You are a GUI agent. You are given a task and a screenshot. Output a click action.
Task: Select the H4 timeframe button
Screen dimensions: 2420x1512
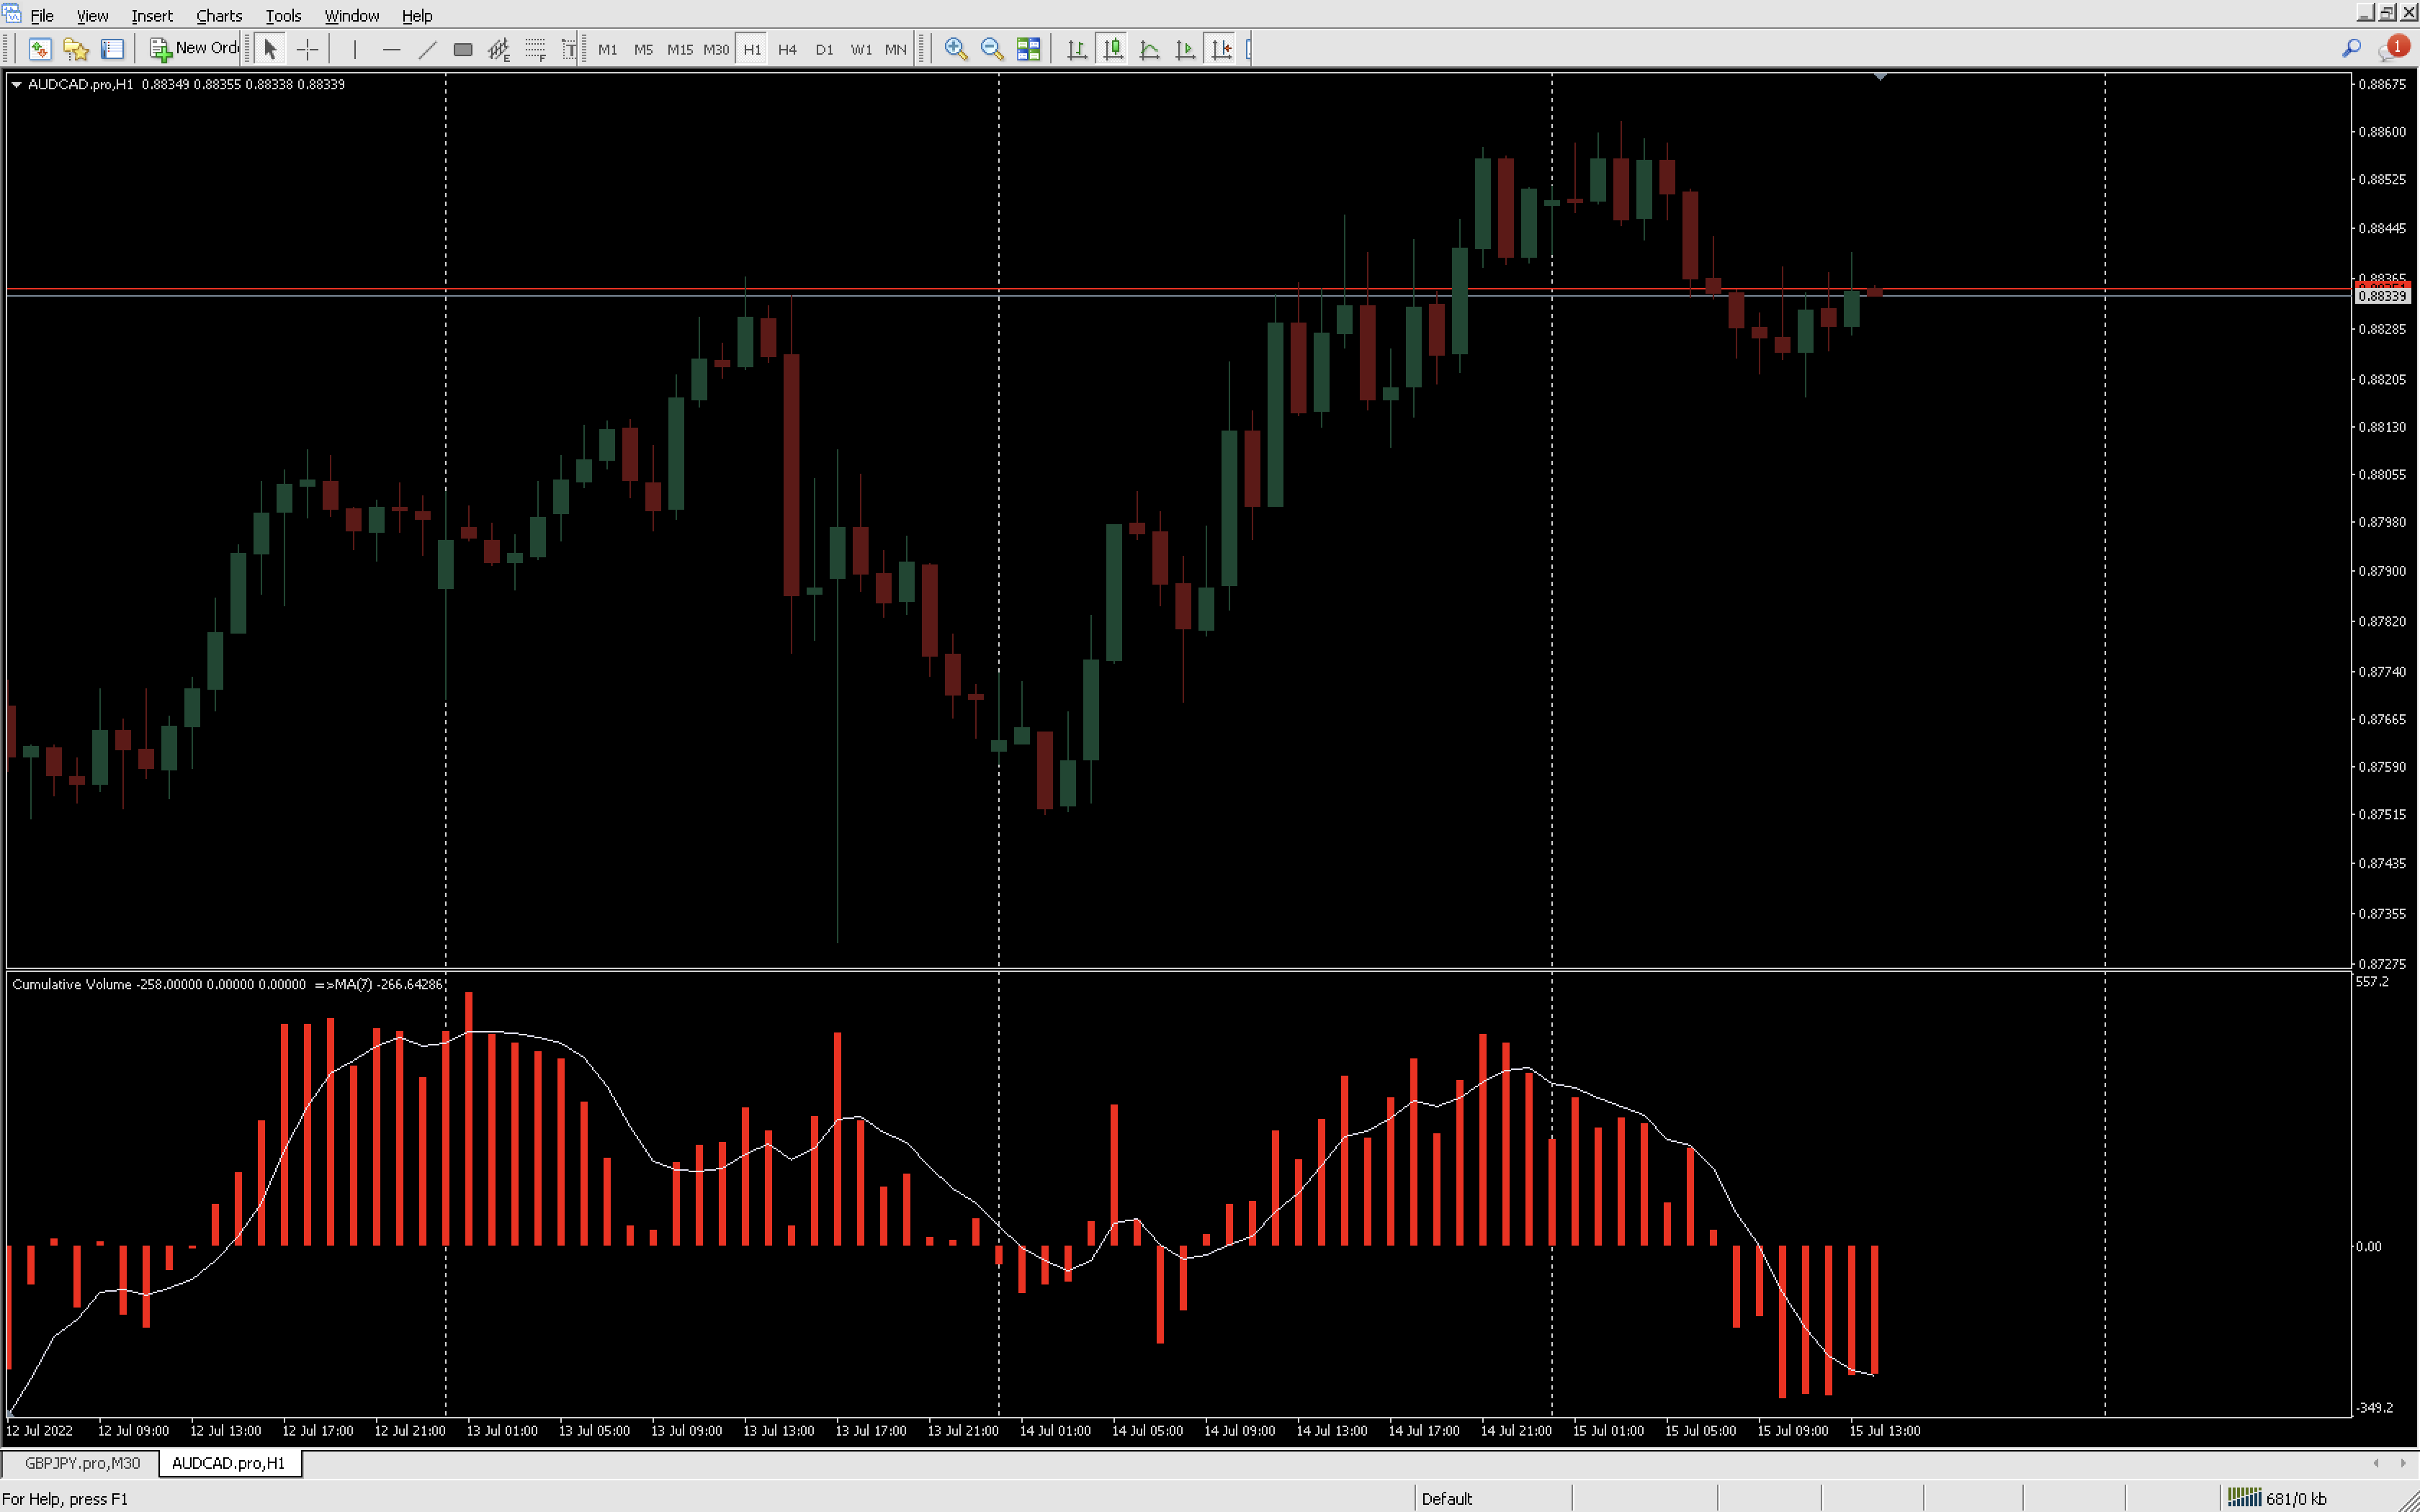787,49
